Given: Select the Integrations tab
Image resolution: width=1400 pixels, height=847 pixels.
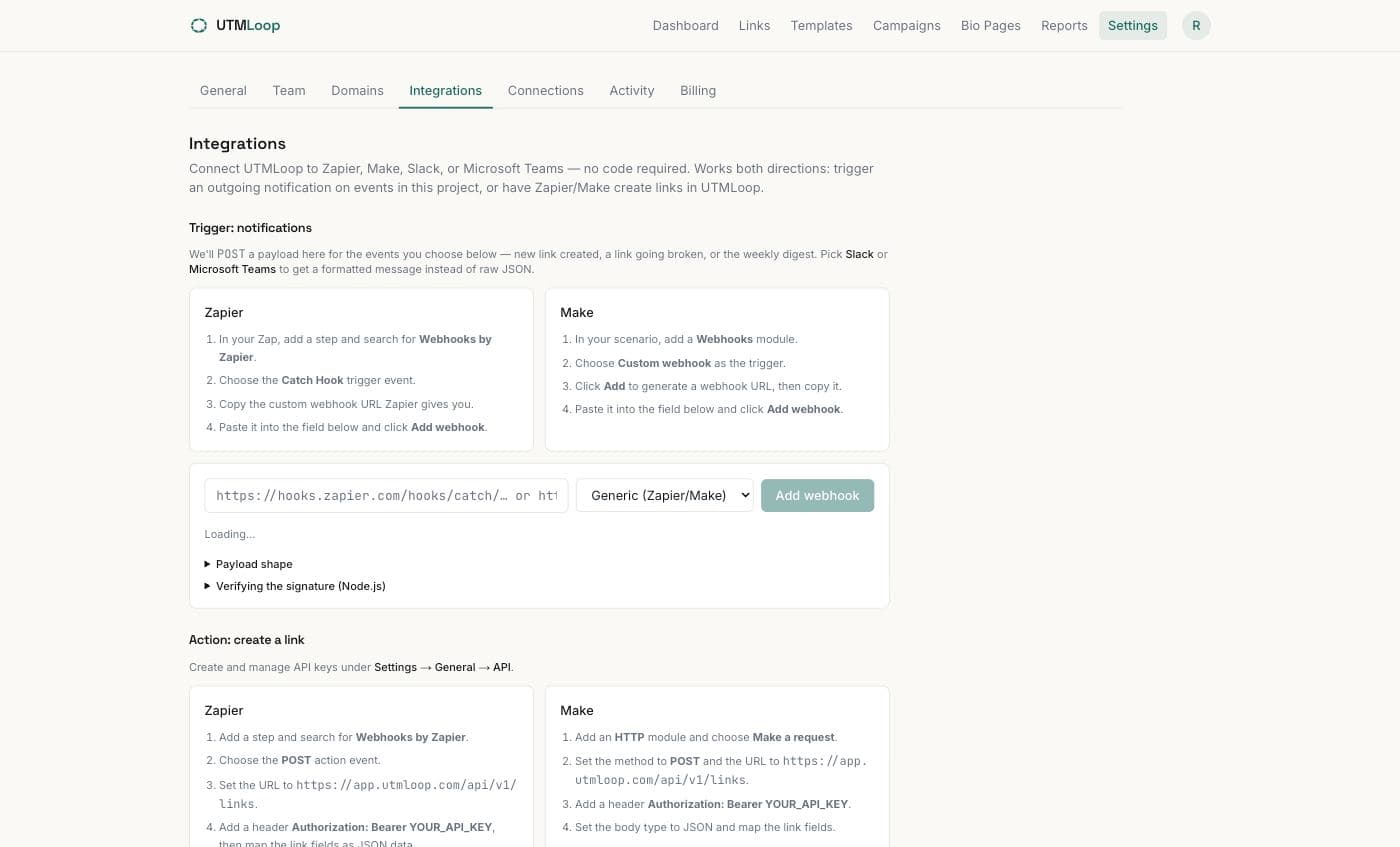Looking at the screenshot, I should 445,90.
